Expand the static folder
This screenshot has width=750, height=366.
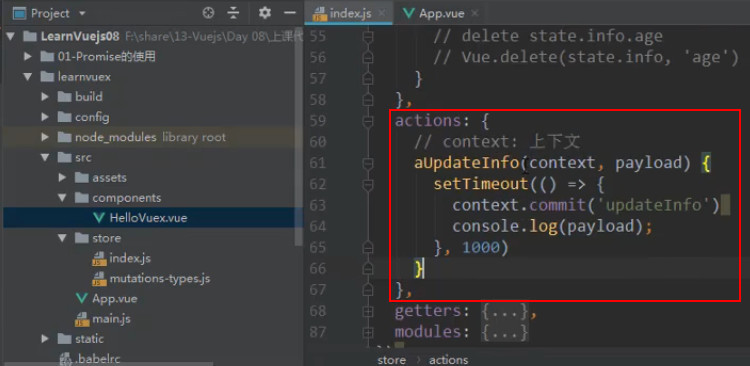click(x=45, y=339)
